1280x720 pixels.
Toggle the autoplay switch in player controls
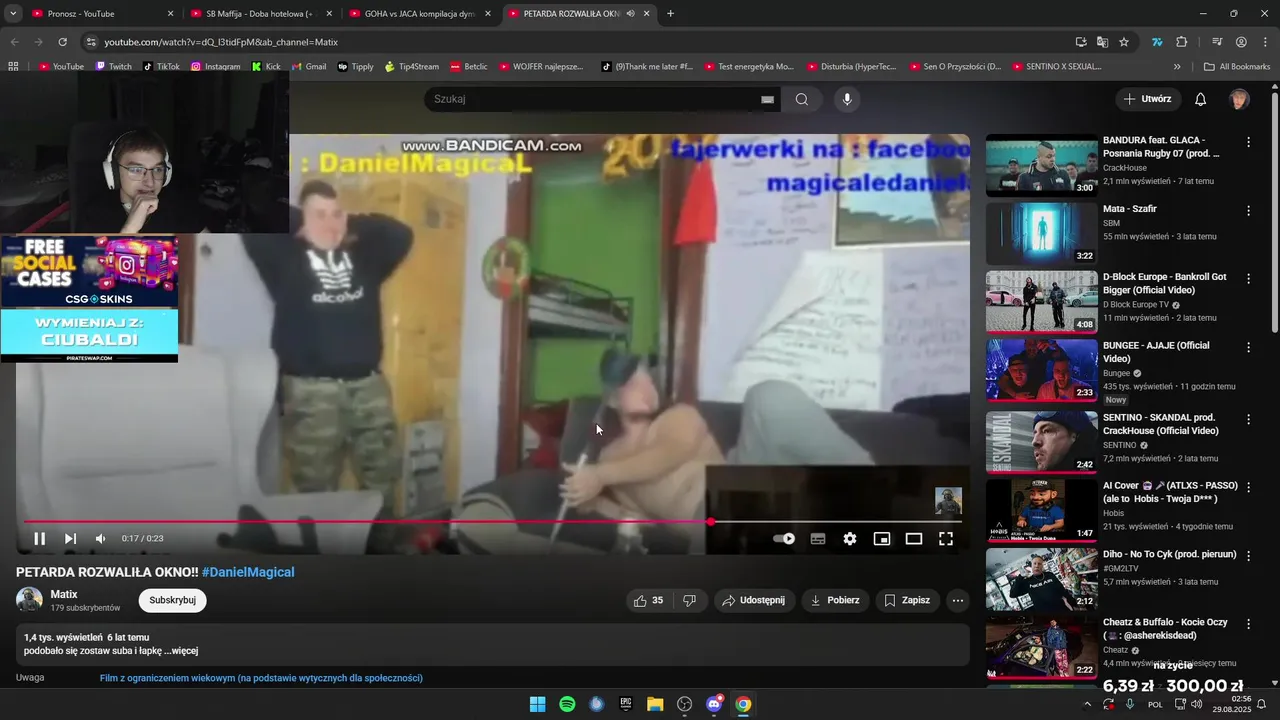pyautogui.click(x=784, y=538)
